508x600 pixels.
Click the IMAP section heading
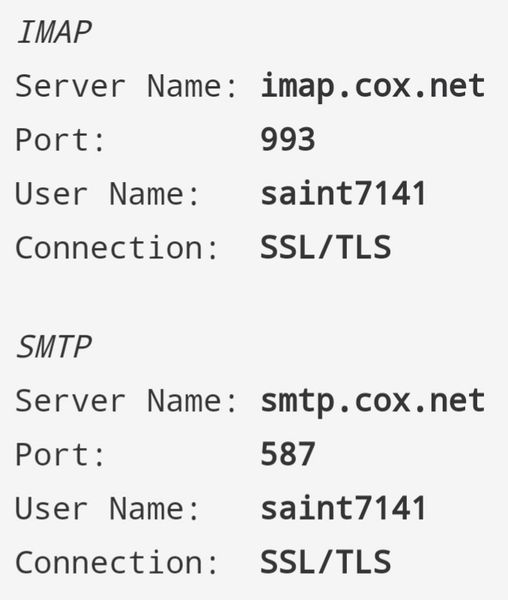click(x=54, y=32)
